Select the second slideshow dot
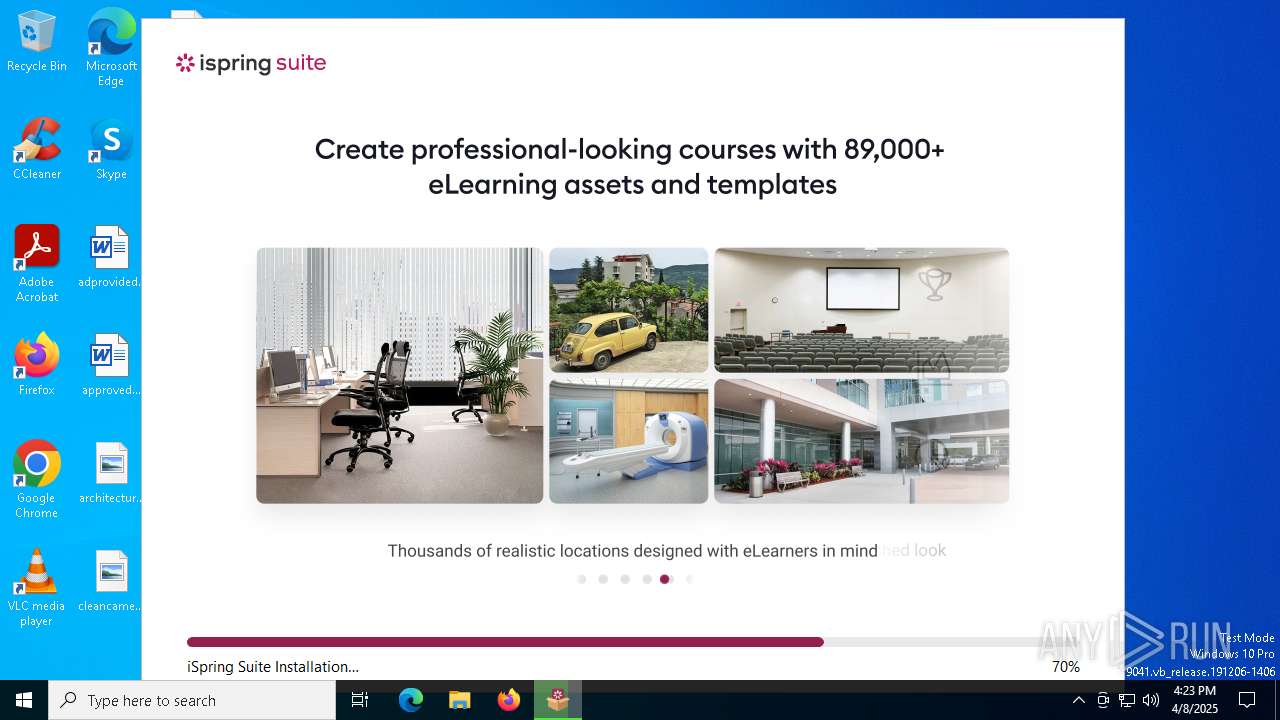 pyautogui.click(x=603, y=579)
